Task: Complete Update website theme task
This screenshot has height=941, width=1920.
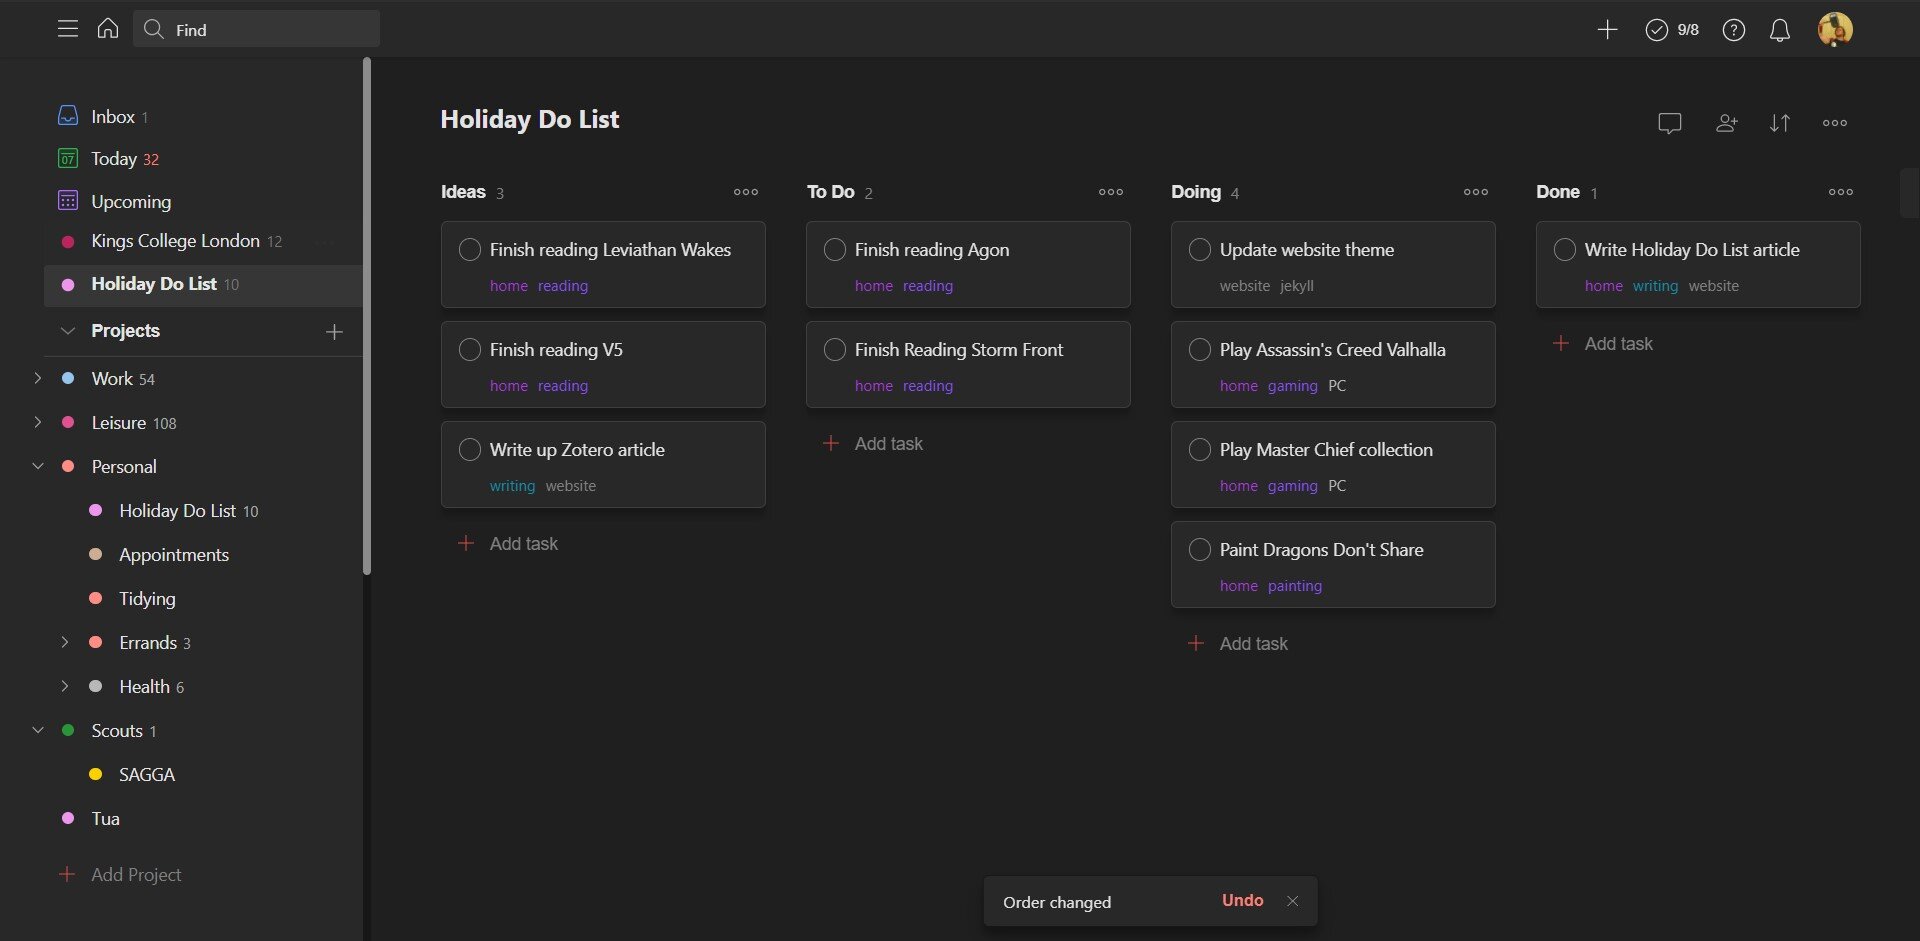Action: point(1200,250)
